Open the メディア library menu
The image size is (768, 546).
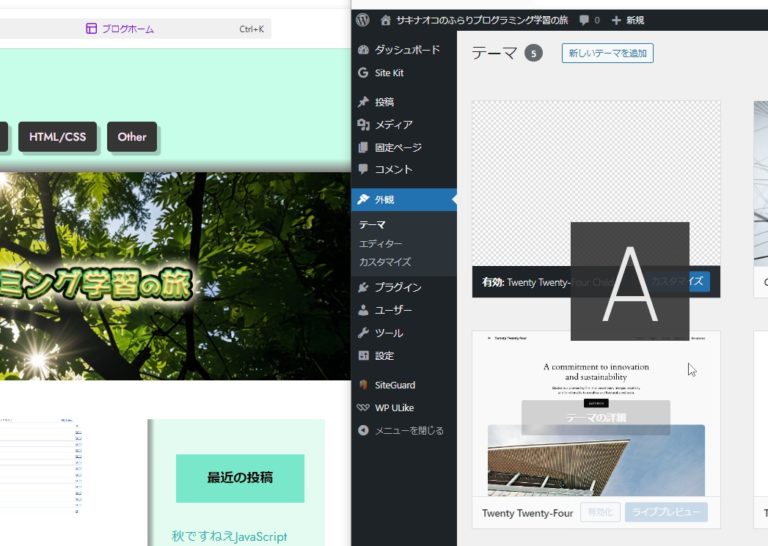pos(393,125)
